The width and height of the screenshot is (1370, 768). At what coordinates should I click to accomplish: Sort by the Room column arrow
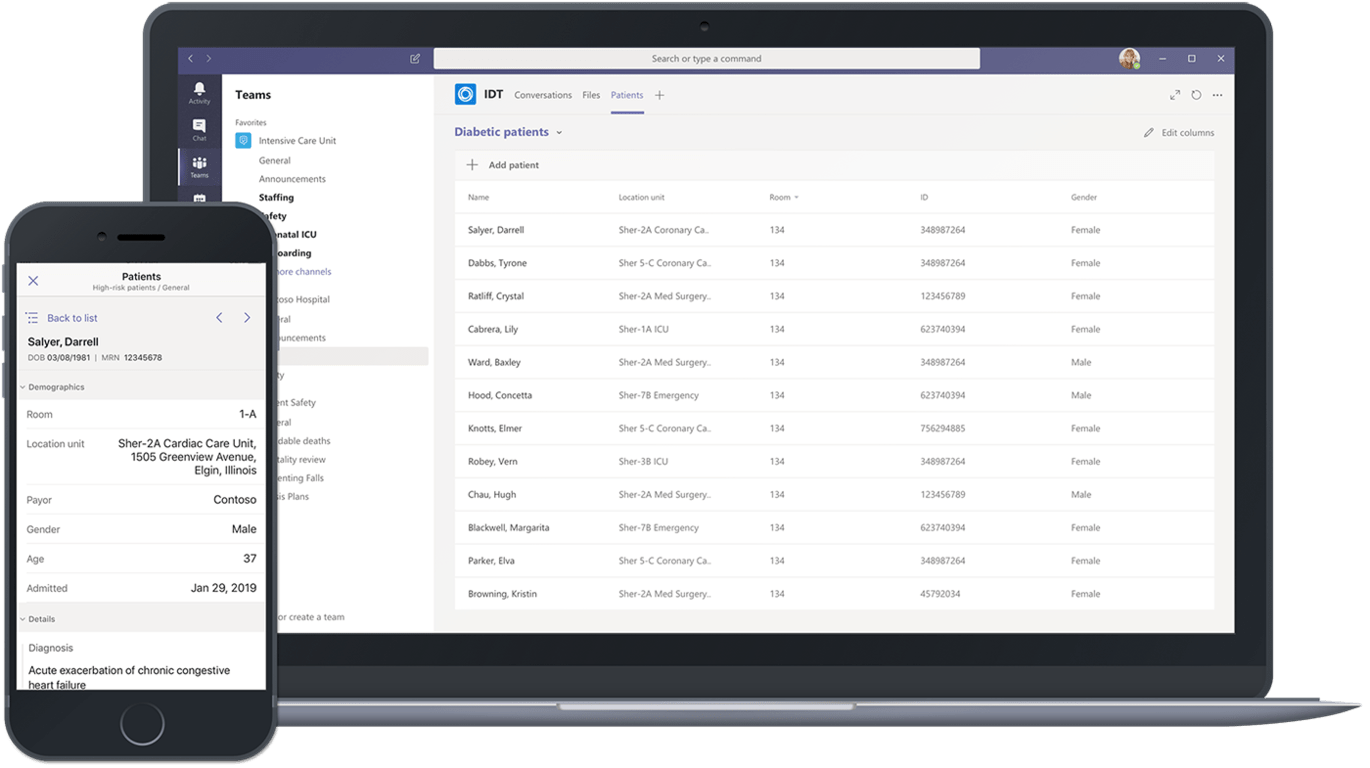pyautogui.click(x=797, y=198)
